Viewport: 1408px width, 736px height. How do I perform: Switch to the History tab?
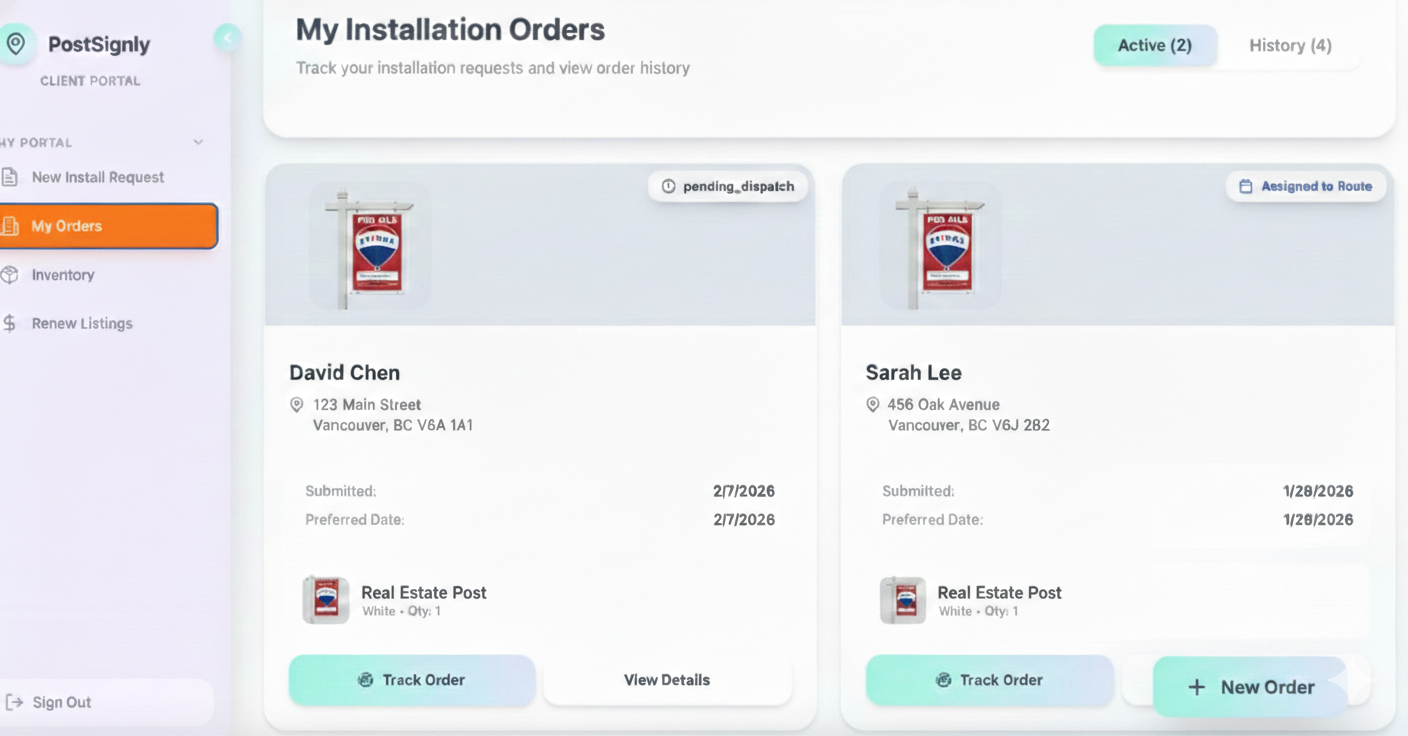(1290, 45)
